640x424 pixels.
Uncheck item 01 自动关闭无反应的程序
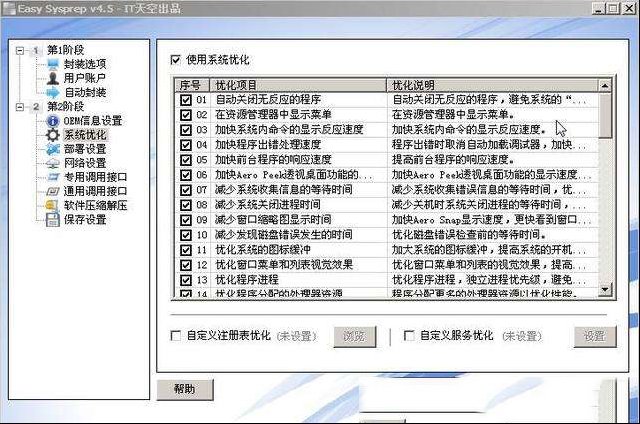pyautogui.click(x=185, y=101)
